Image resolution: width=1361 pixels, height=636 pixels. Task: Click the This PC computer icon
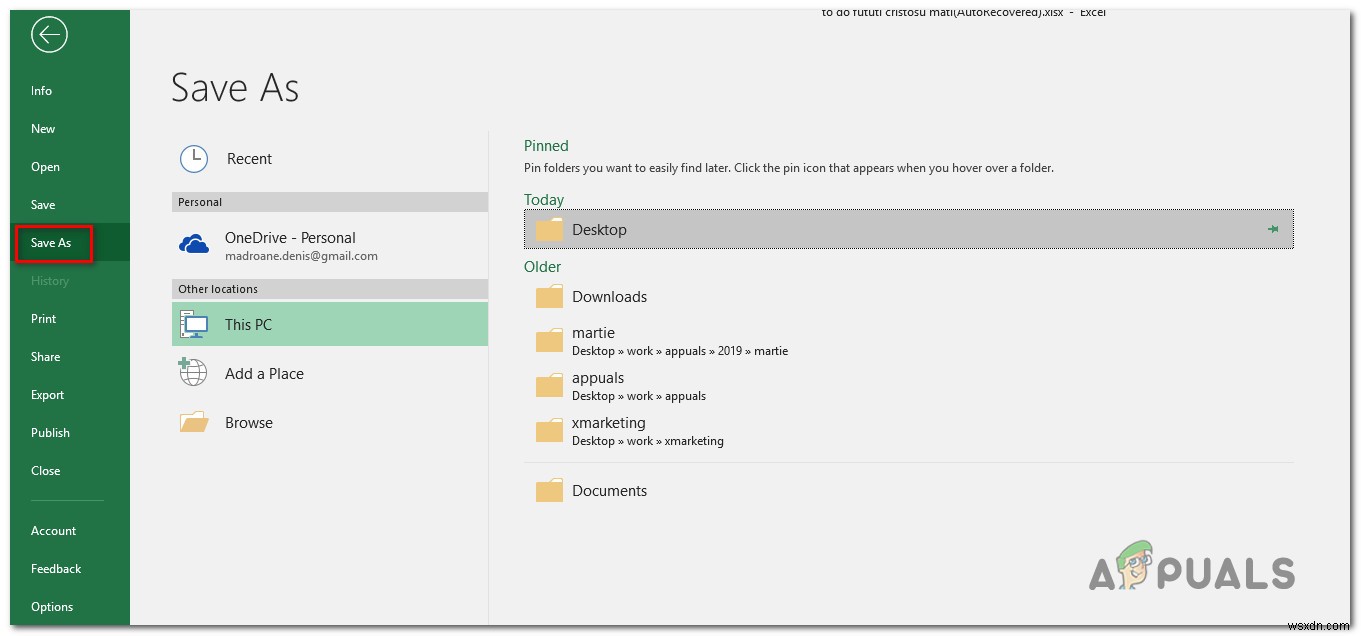click(194, 324)
